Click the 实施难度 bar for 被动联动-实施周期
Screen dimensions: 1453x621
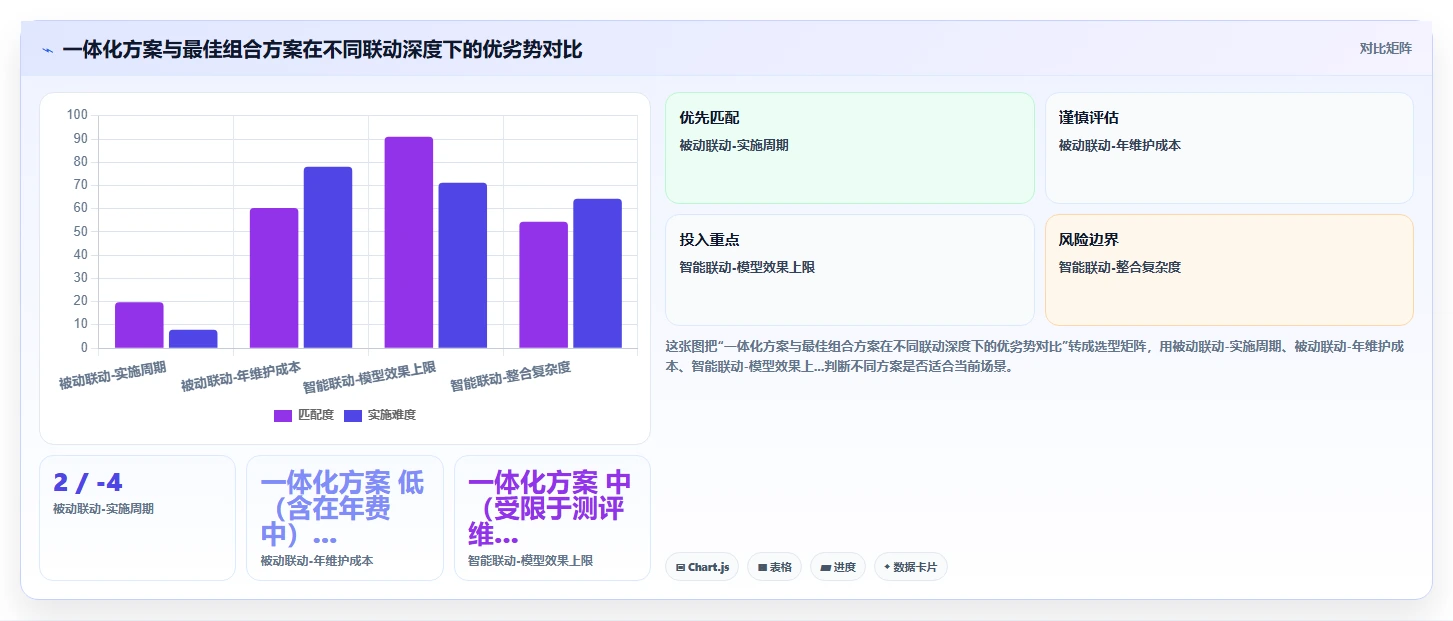pyautogui.click(x=193, y=339)
